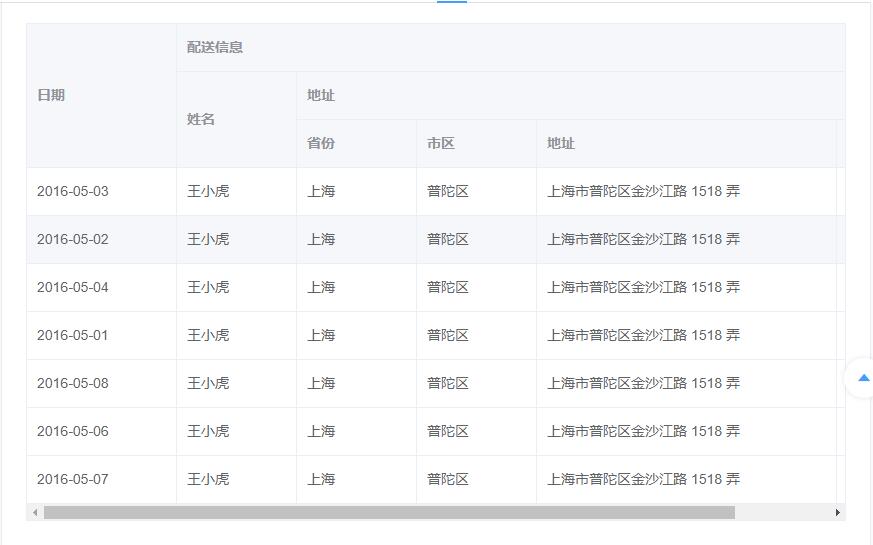Click the horizontal scrollbar left arrow
873x545 pixels.
(35, 512)
